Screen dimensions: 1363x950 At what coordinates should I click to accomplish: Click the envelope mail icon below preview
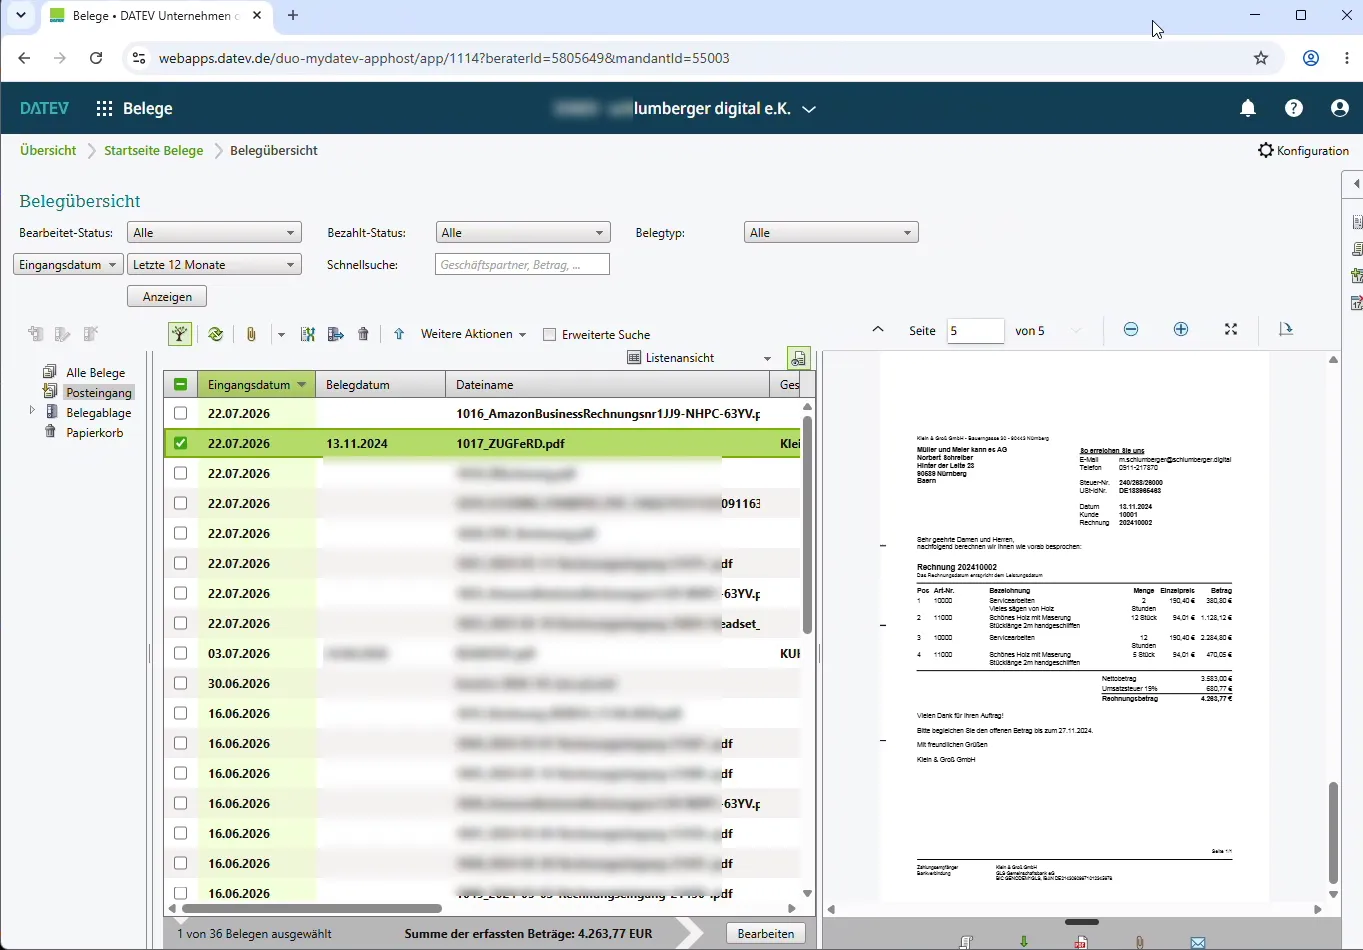pos(1198,942)
